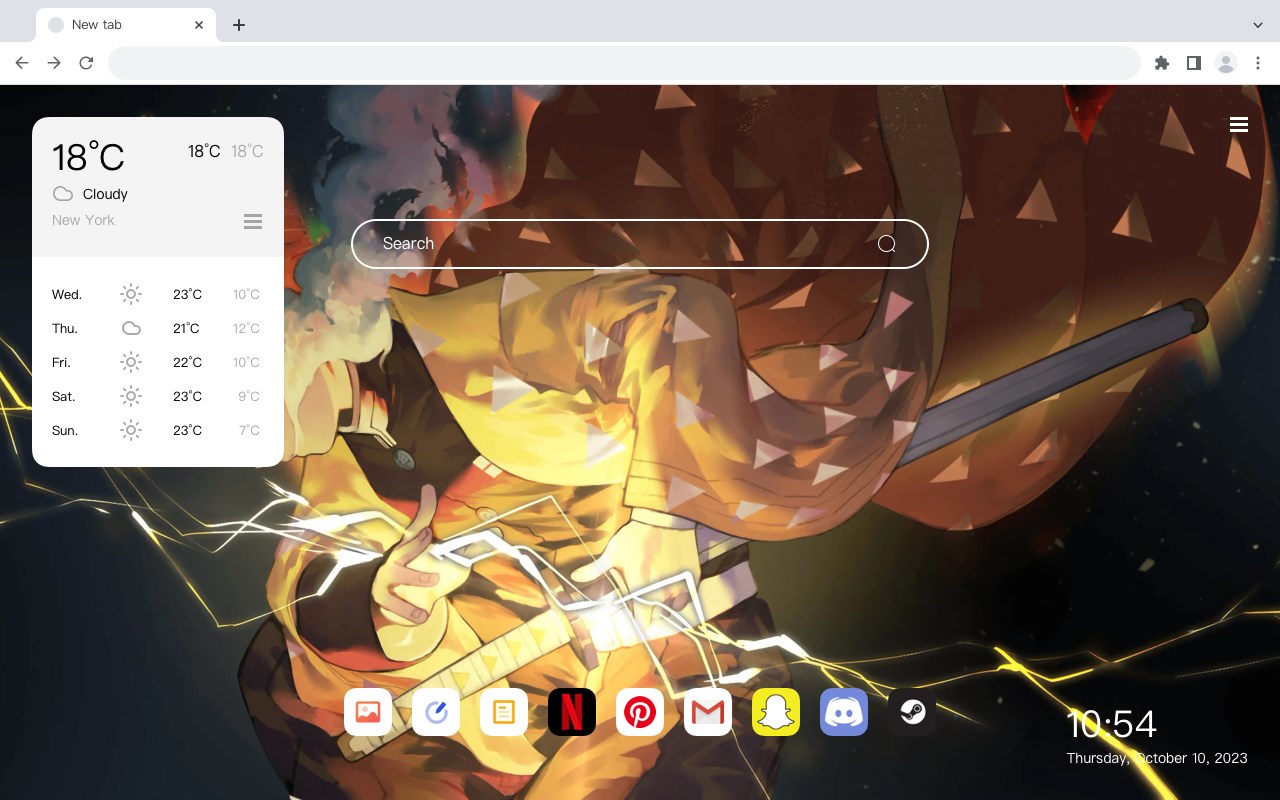
Task: Click the 9°C low for Saturday
Action: point(249,396)
